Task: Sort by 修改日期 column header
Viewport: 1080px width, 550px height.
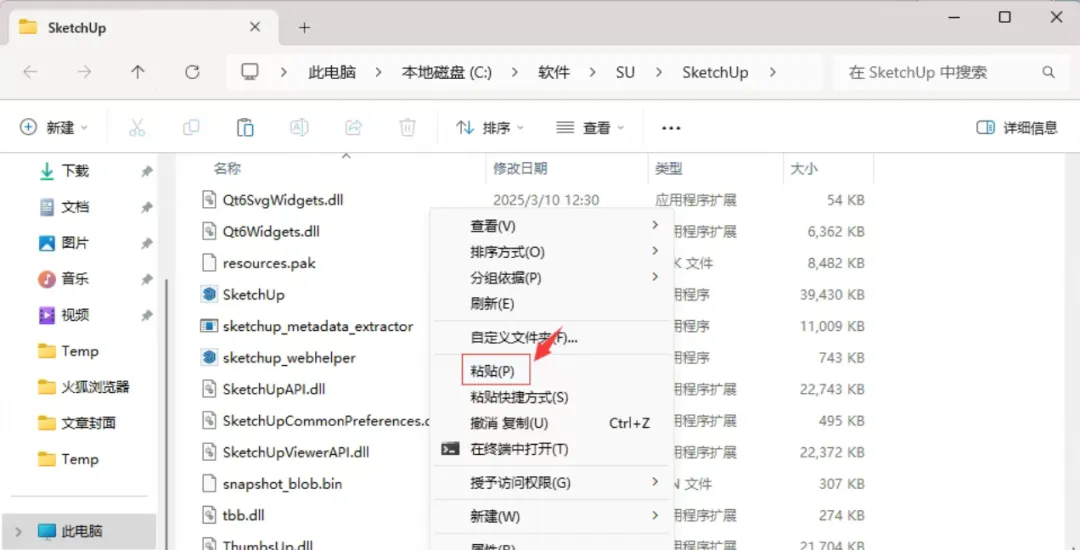Action: click(x=520, y=169)
